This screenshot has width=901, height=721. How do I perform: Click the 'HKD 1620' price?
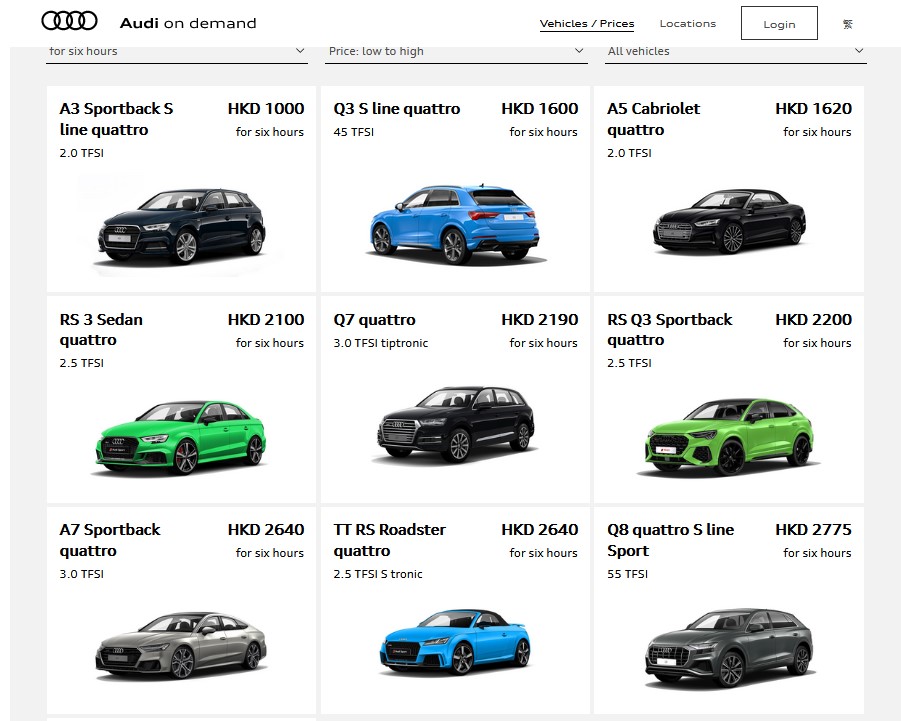pyautogui.click(x=814, y=109)
